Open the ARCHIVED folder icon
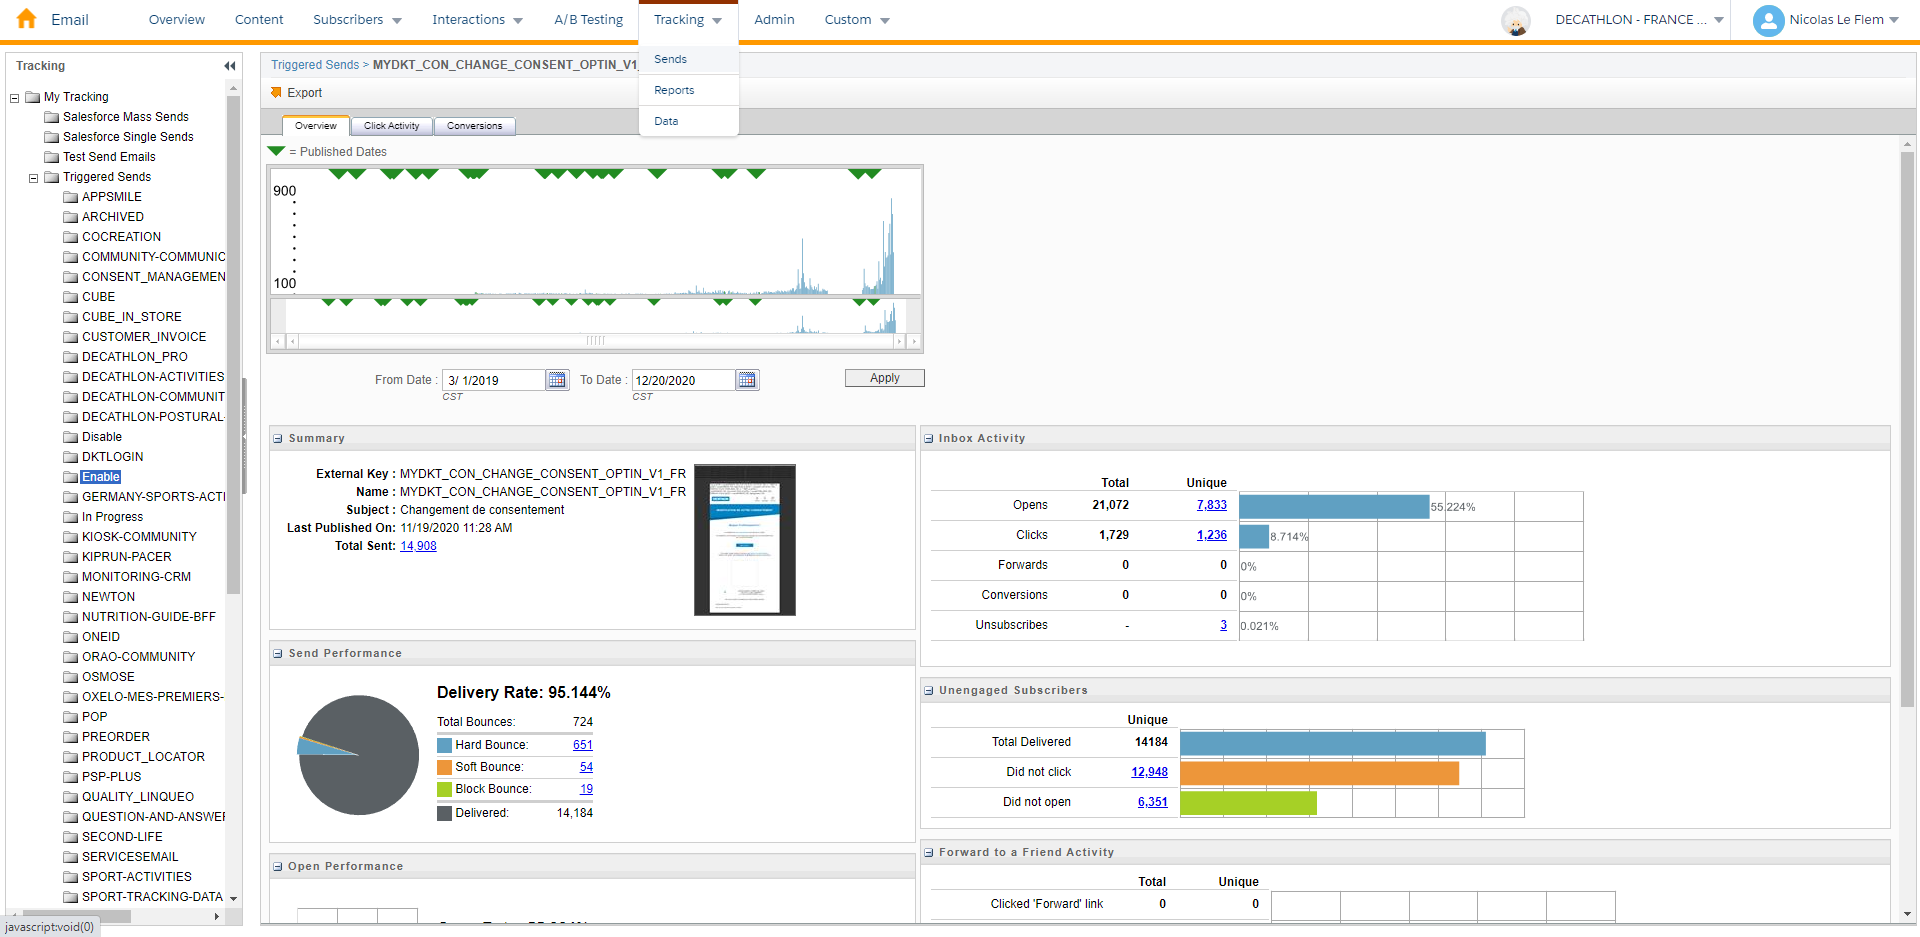This screenshot has width=1920, height=937. (x=70, y=217)
